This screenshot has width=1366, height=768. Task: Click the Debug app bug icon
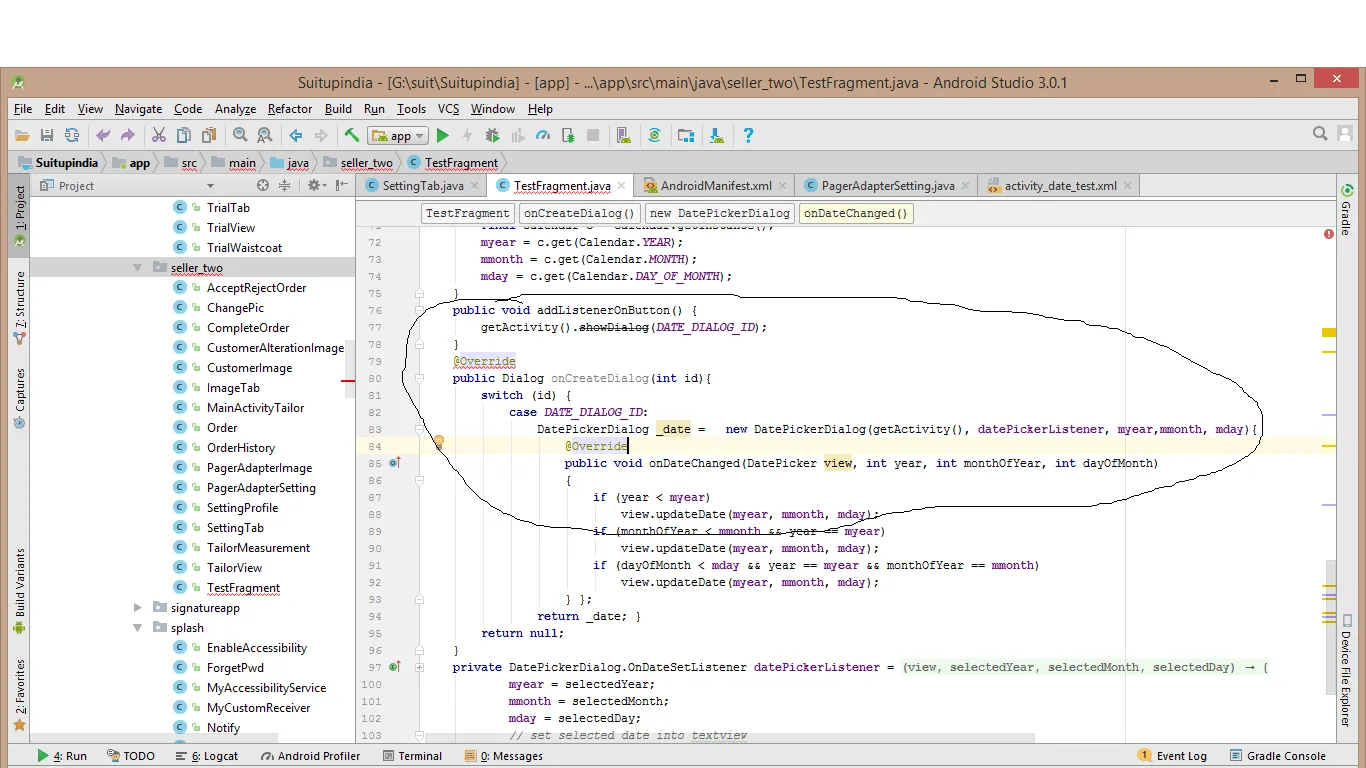pos(492,135)
